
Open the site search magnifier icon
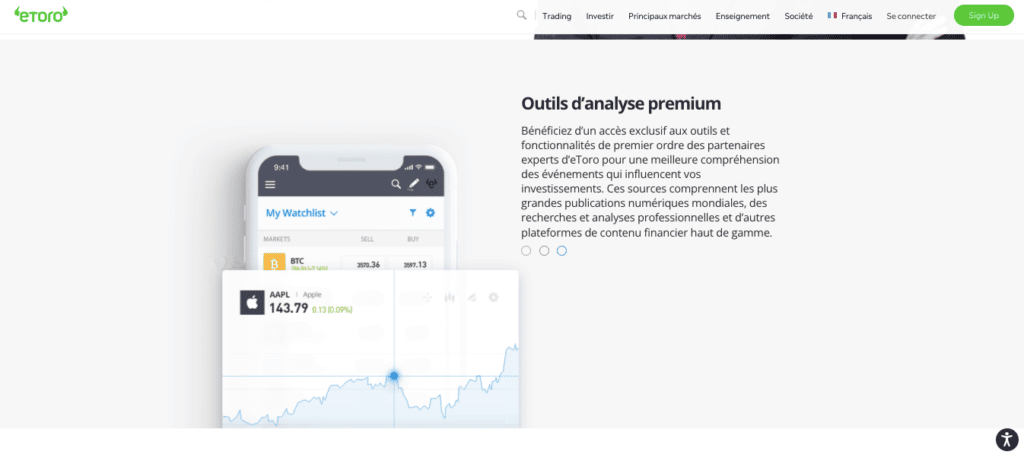tap(521, 15)
